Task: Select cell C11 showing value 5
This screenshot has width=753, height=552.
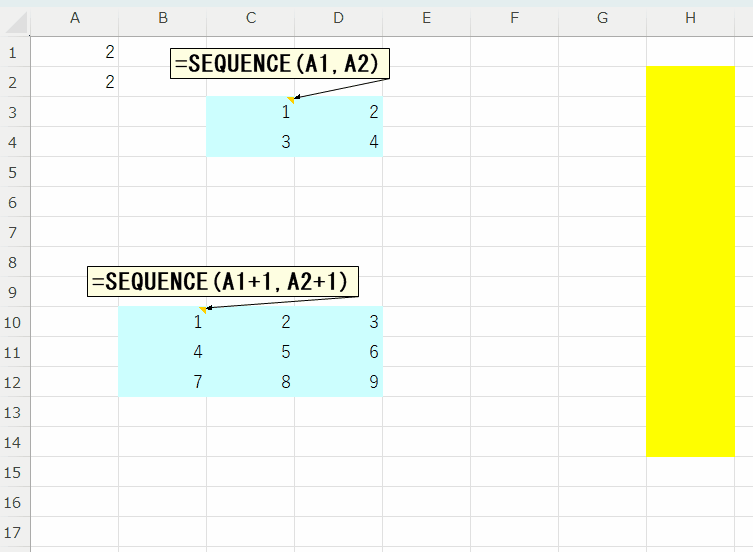Action: coord(251,352)
